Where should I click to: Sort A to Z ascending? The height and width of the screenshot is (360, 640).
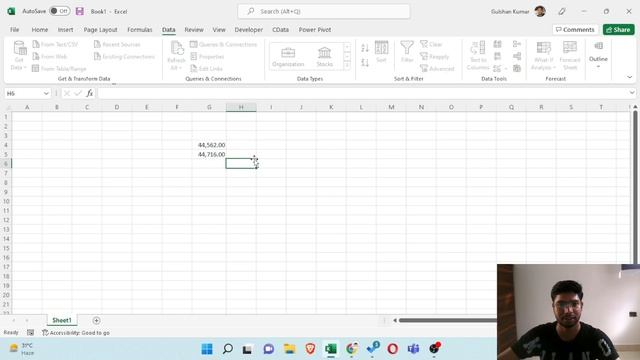pos(365,48)
